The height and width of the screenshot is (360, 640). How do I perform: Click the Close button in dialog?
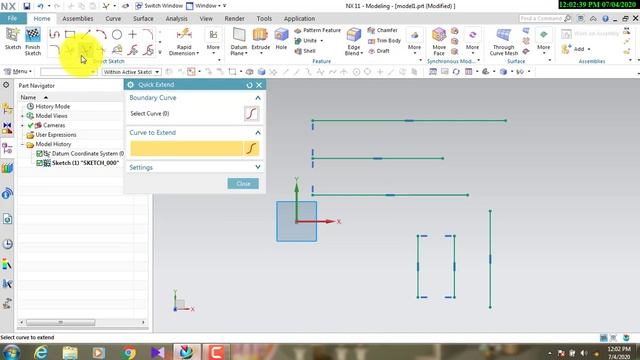243,184
